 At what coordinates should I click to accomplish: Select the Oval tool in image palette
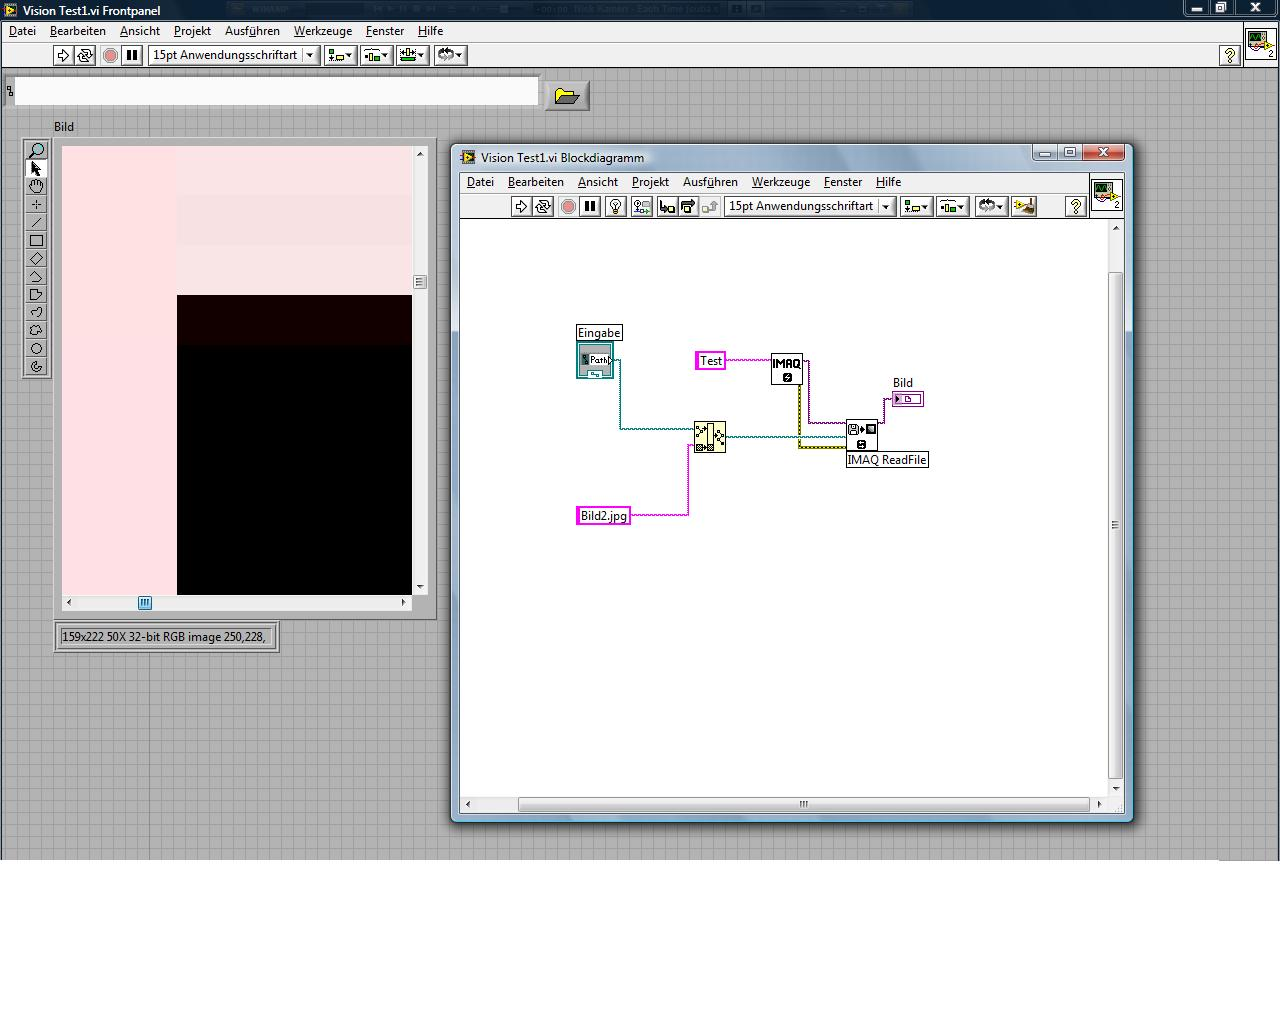(37, 348)
